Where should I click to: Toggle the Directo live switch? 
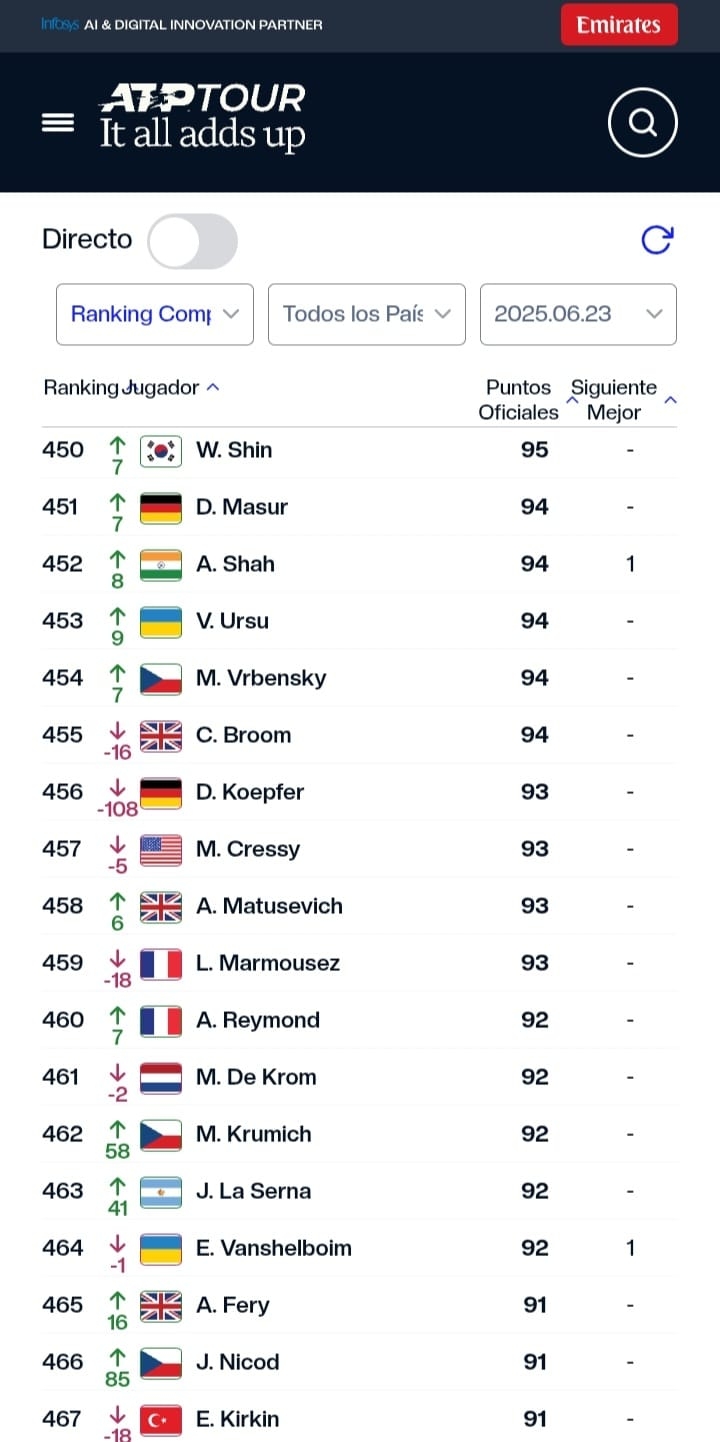pyautogui.click(x=193, y=241)
